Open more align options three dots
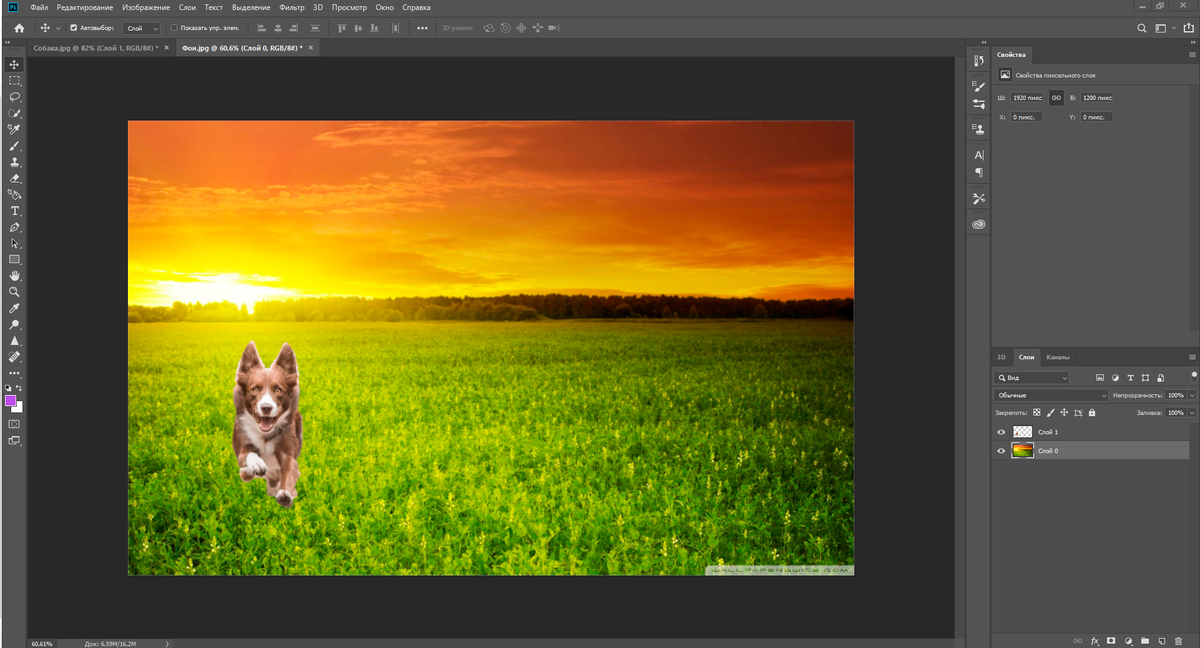The height and width of the screenshot is (648, 1200). (x=422, y=28)
